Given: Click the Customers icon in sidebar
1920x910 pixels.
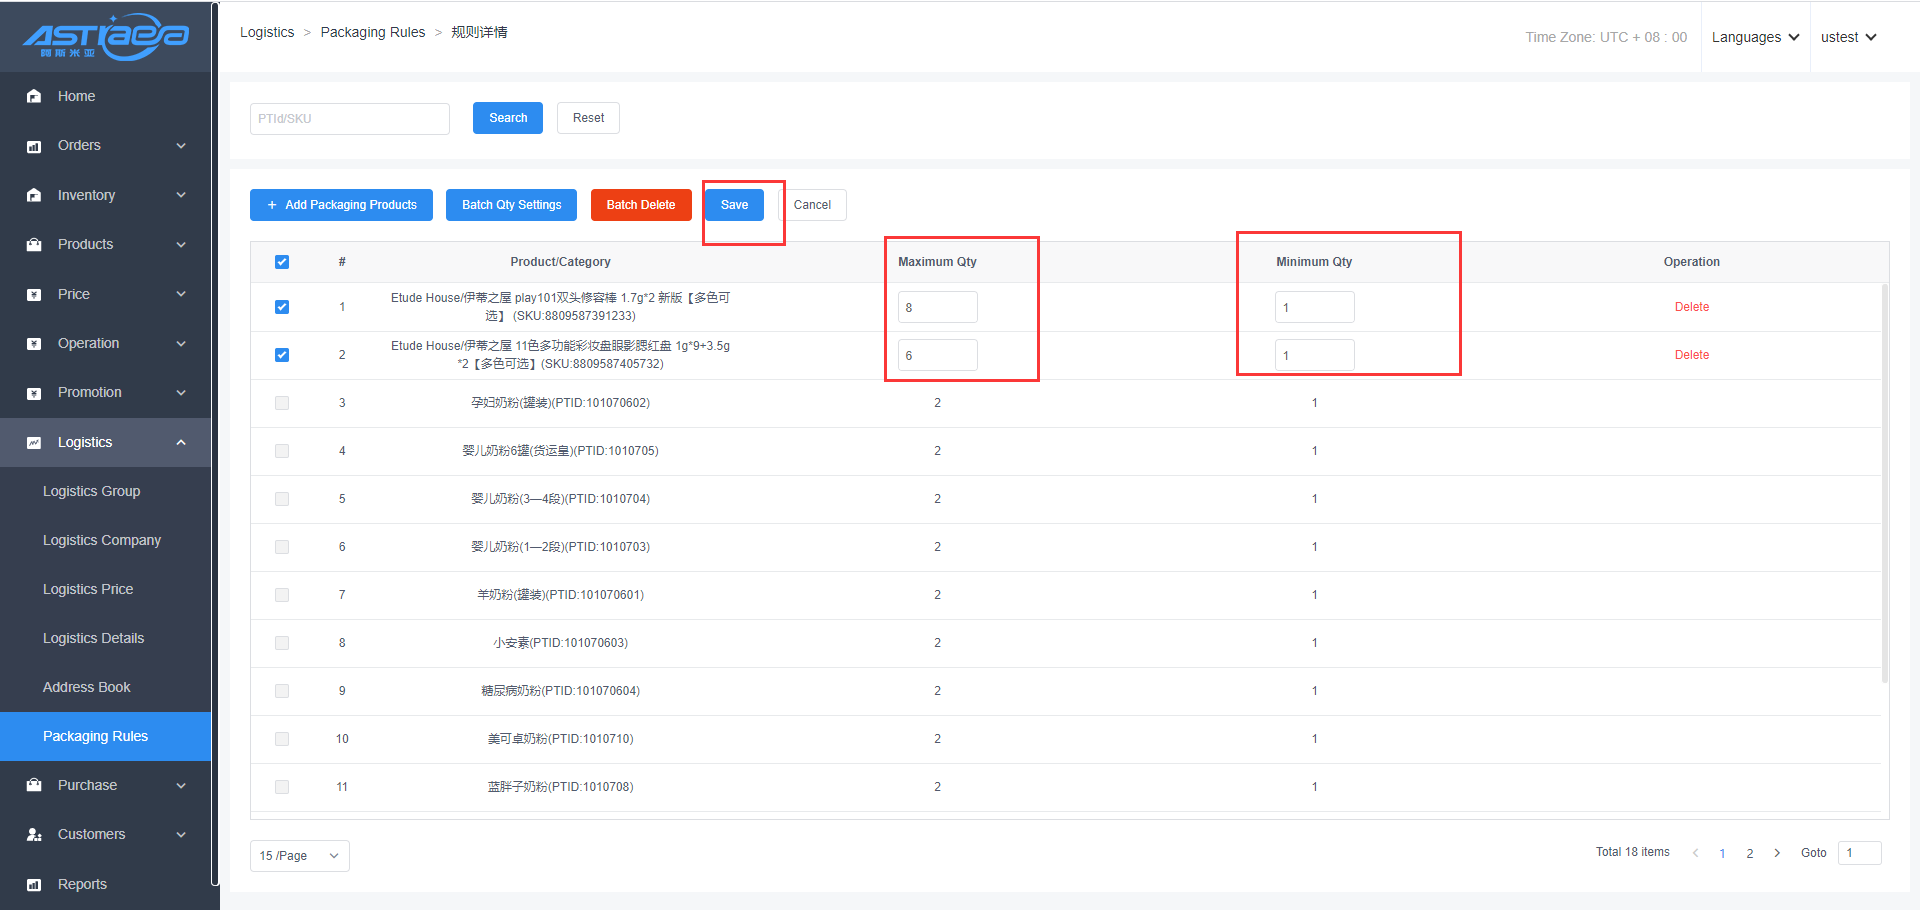Looking at the screenshot, I should tap(34, 835).
